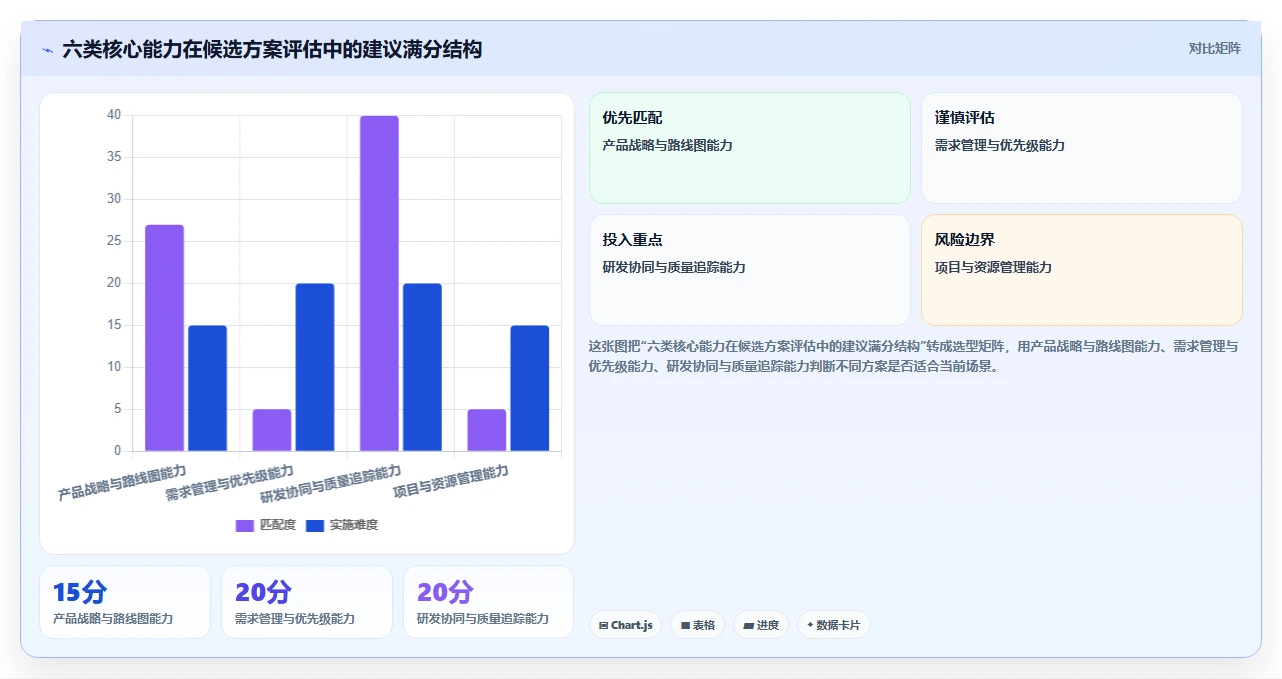
Task: Click the Chart.js tag
Action: (x=626, y=625)
